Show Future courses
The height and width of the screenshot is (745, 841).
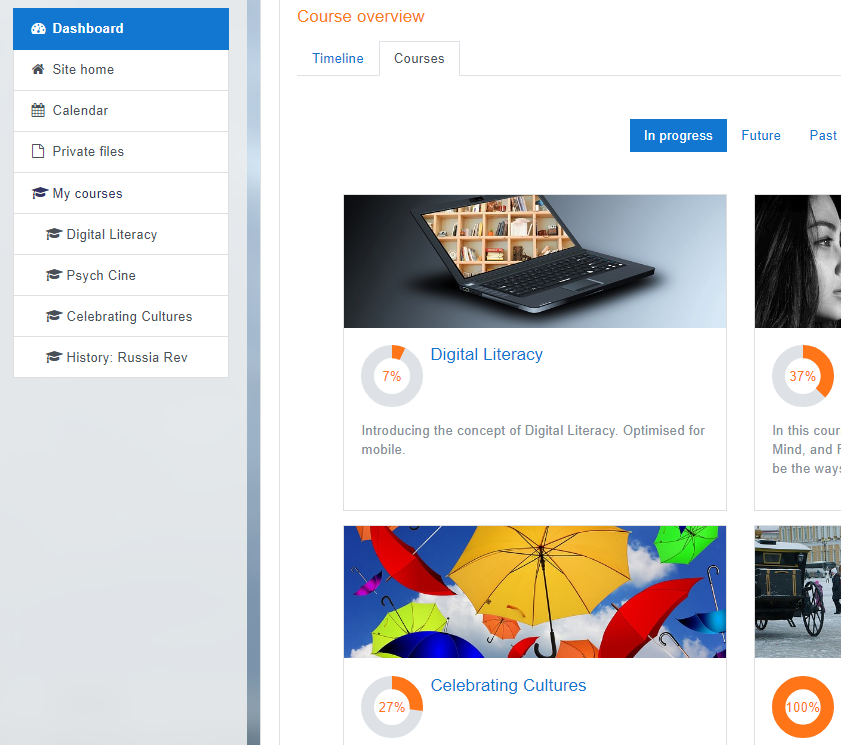(x=761, y=136)
